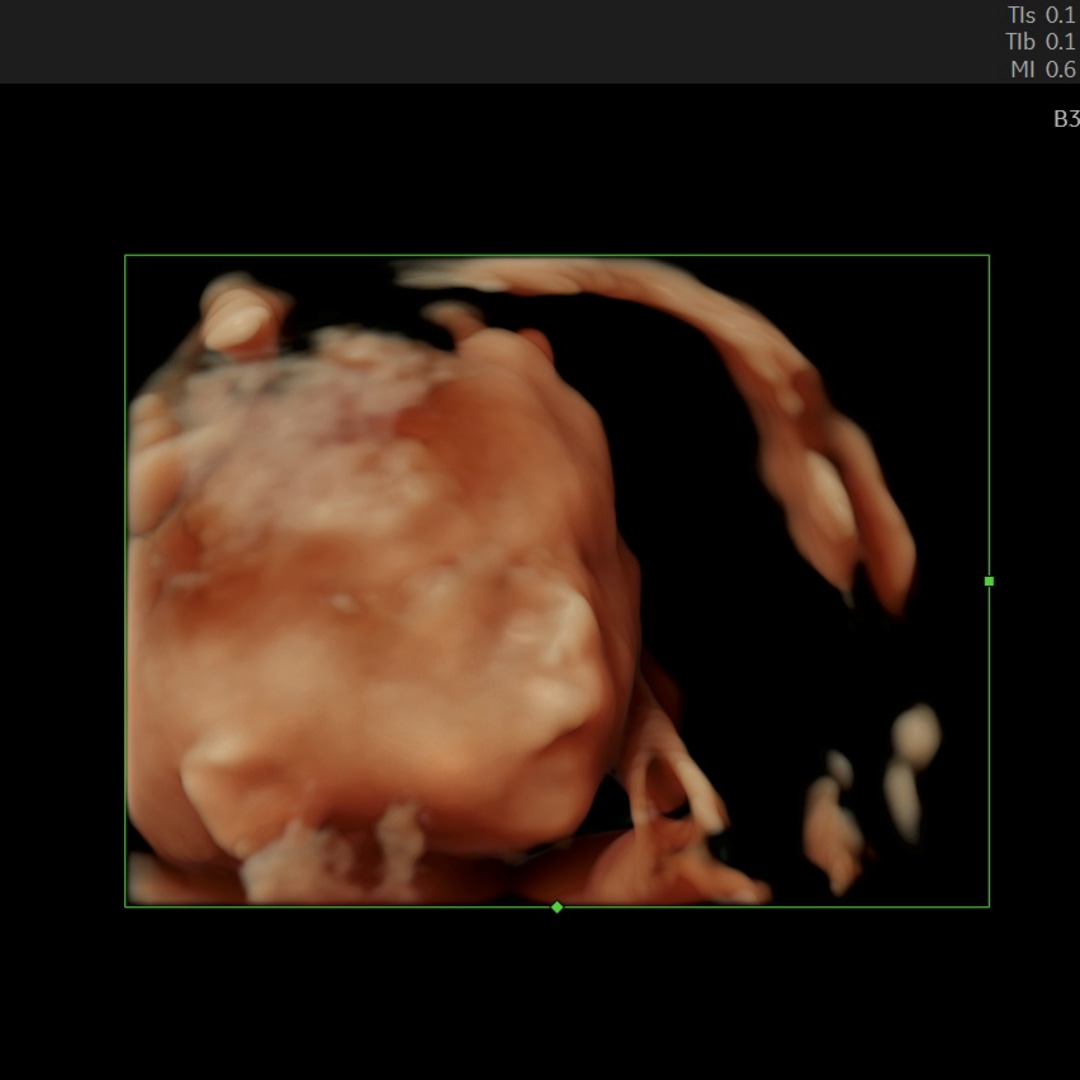The height and width of the screenshot is (1080, 1080).
Task: Click the top-right corner of the green render box
Action: coord(989,256)
